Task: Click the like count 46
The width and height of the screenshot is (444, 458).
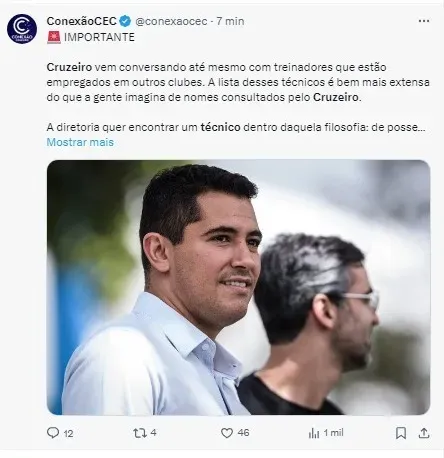Action: coord(244,433)
